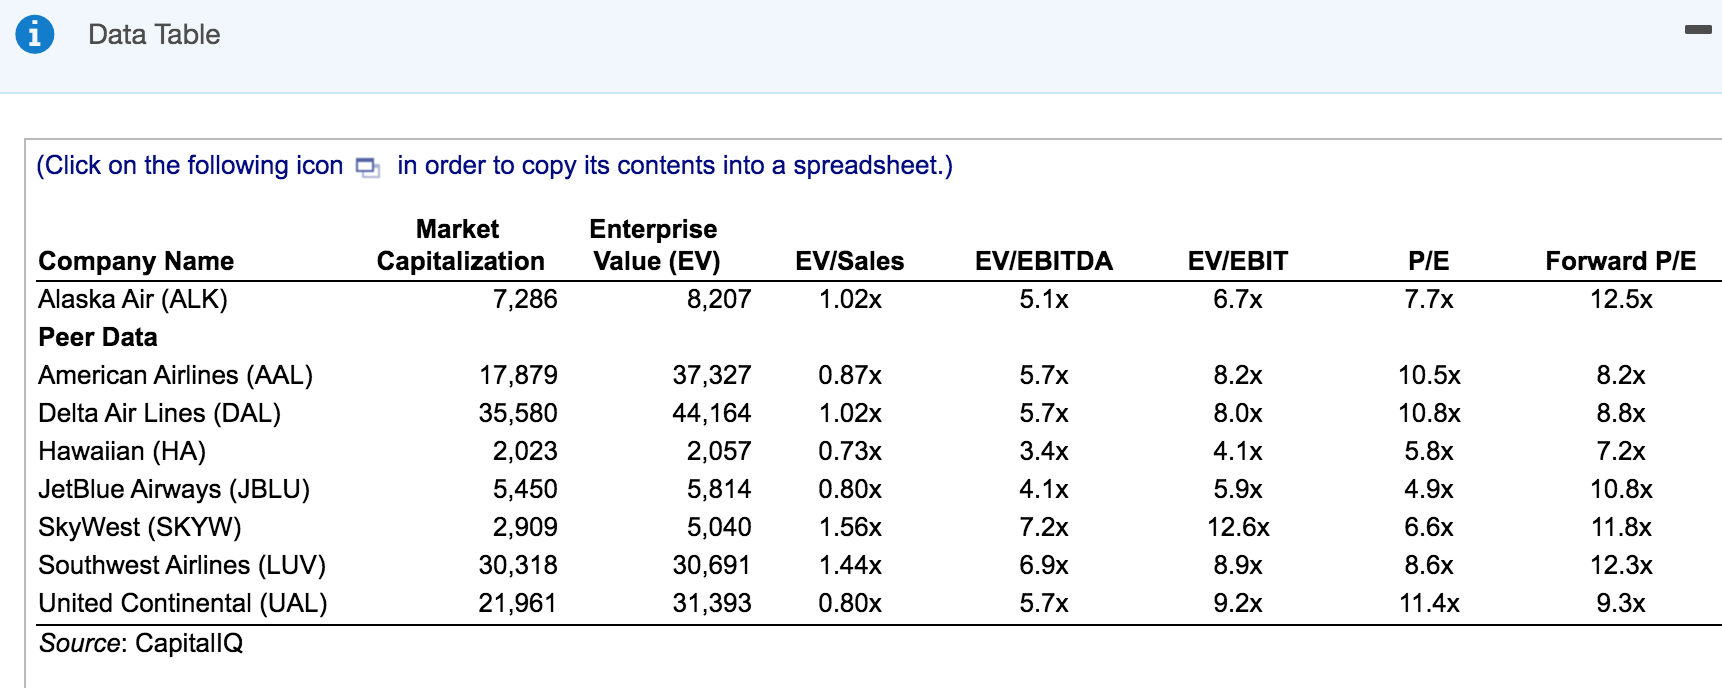This screenshot has height=688, width=1722.
Task: Click the blue info icon beside Data Table
Action: pyautogui.click(x=35, y=35)
